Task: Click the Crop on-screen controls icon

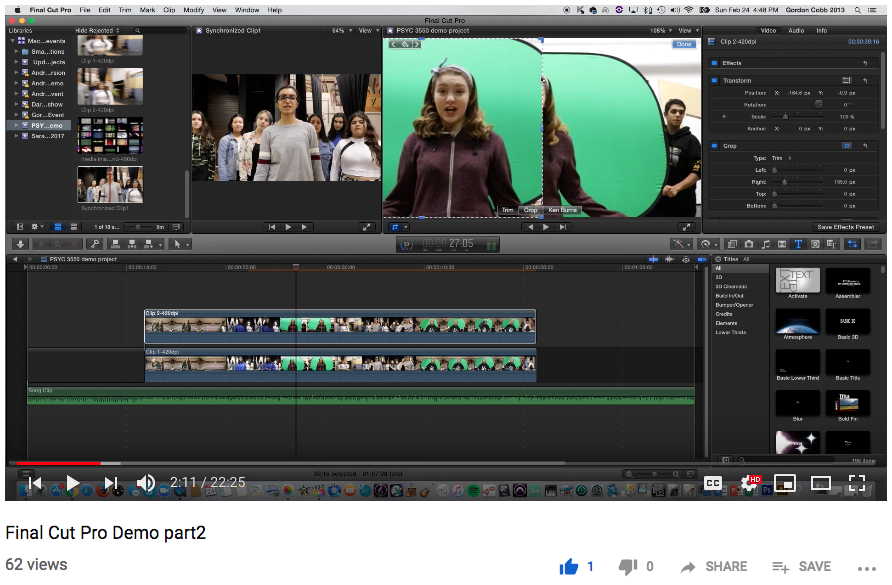Action: coord(846,146)
